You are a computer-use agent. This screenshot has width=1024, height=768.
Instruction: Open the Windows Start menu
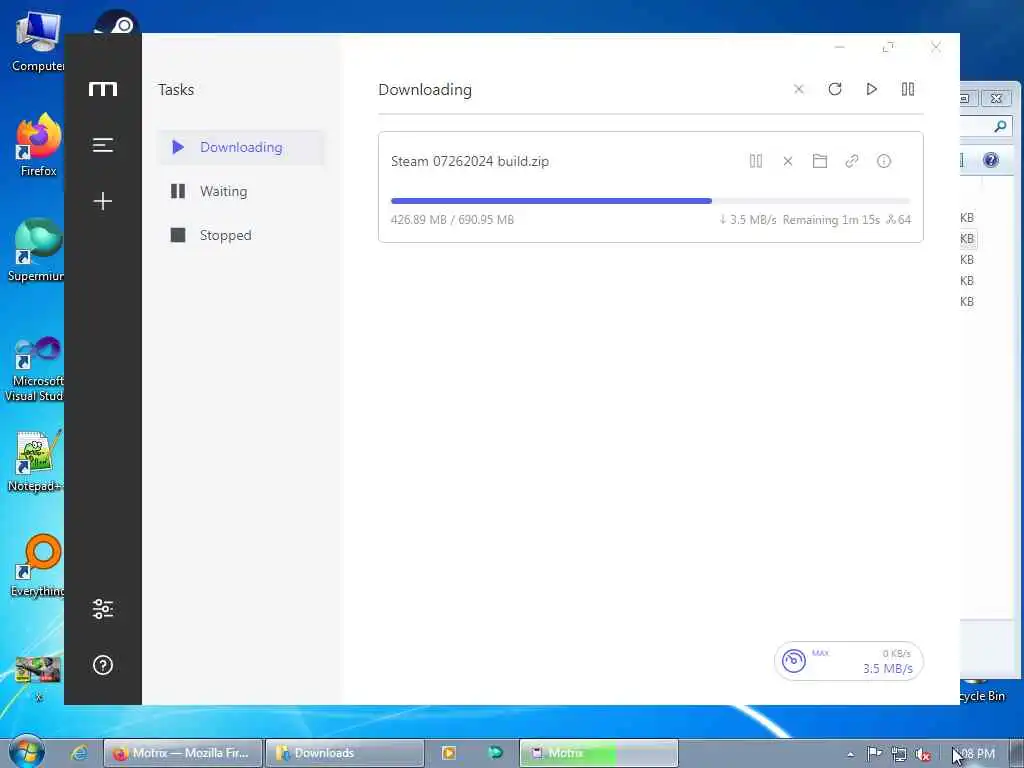point(26,752)
